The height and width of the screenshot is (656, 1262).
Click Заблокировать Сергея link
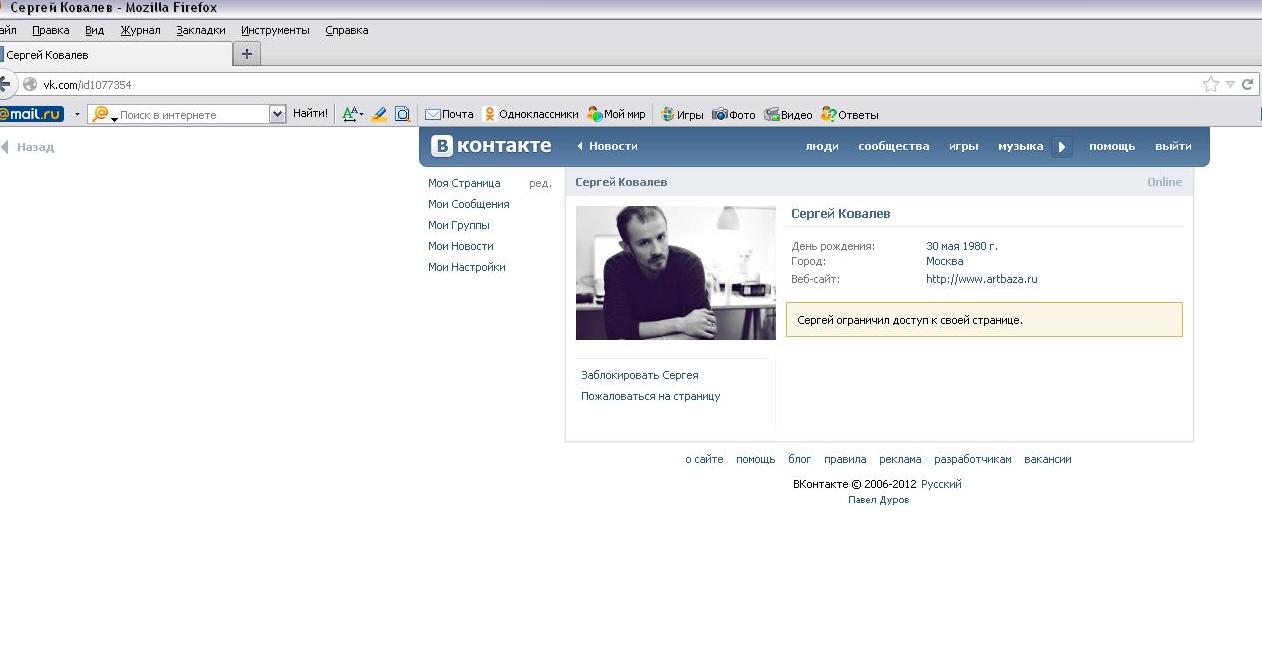(x=640, y=375)
